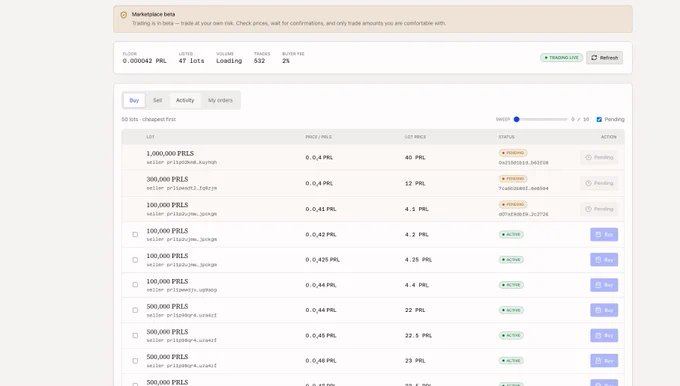Click the trades count '532'
Viewport: 680px width, 386px height.
tap(259, 61)
